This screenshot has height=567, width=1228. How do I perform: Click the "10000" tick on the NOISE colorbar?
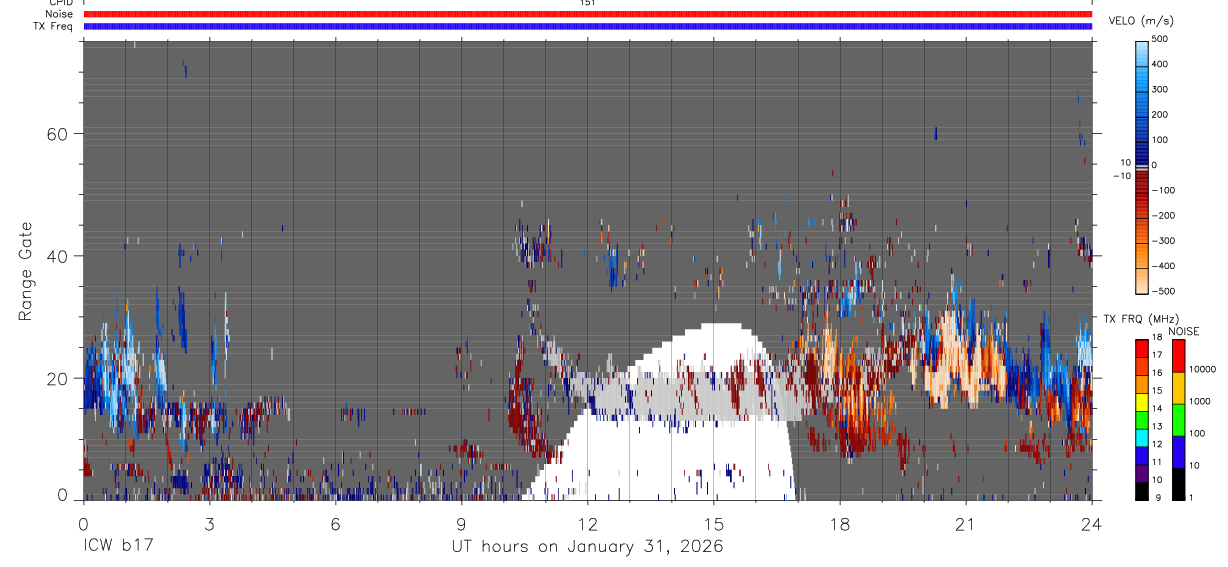point(1205,369)
